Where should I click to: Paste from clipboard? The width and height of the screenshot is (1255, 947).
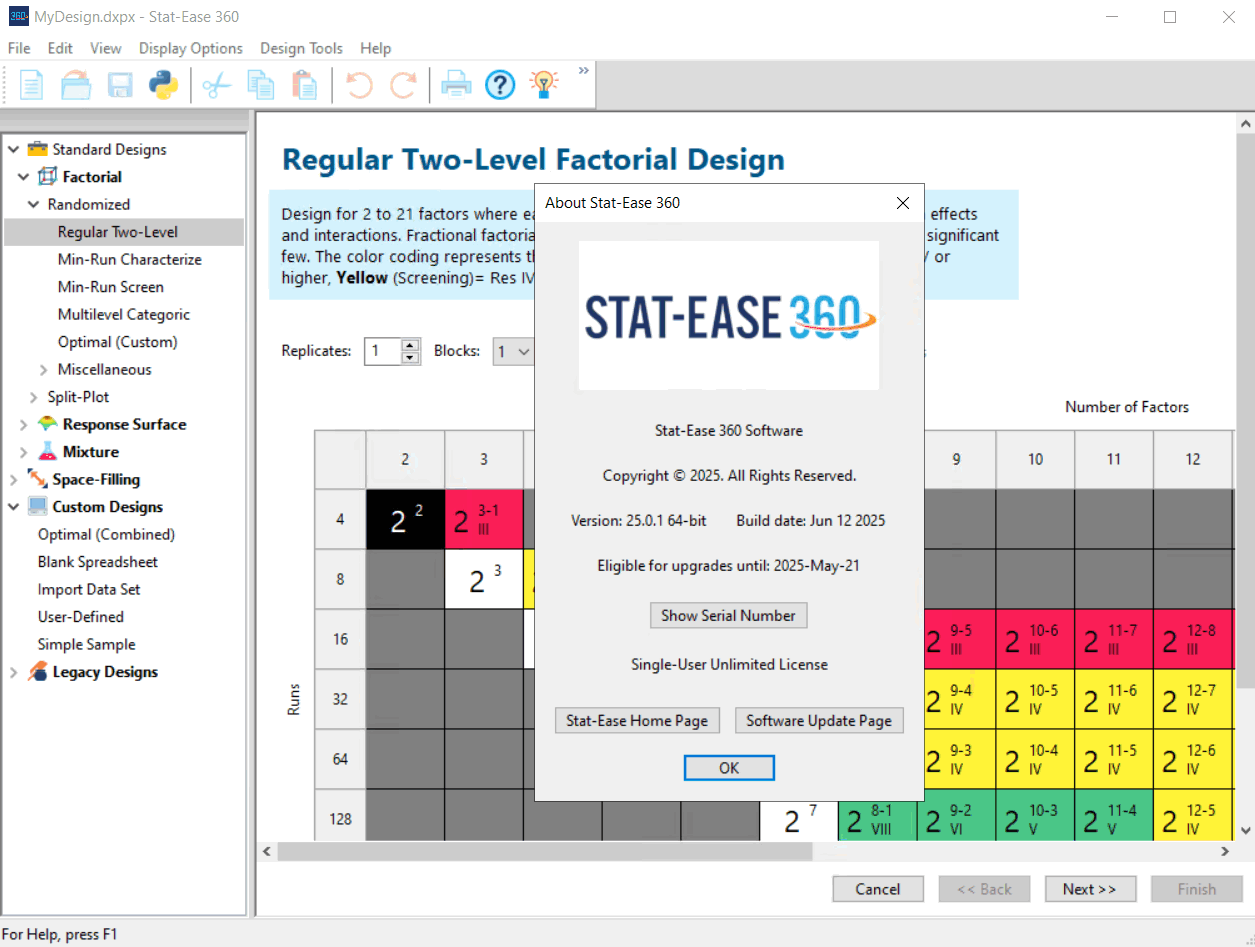coord(305,85)
